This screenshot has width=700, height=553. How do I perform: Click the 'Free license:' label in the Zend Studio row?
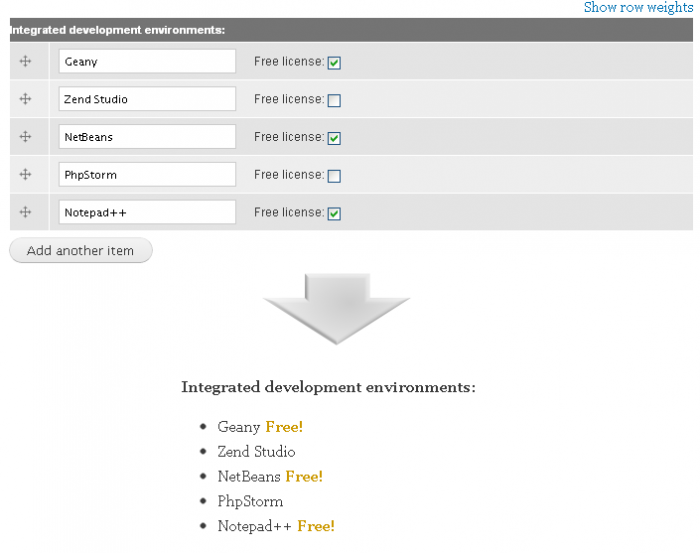click(289, 99)
